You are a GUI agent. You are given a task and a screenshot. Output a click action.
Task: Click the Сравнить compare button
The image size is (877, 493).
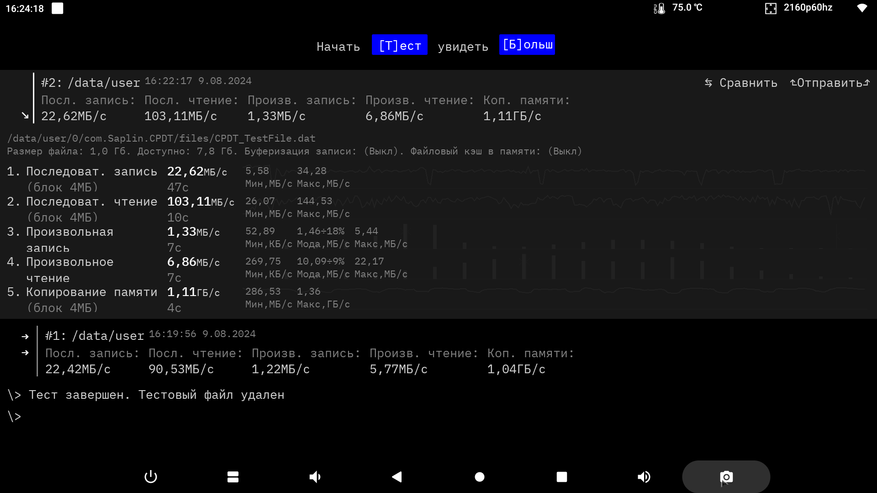point(741,83)
